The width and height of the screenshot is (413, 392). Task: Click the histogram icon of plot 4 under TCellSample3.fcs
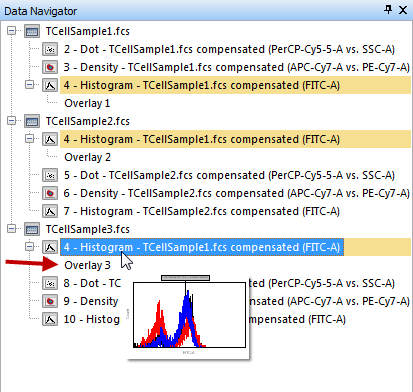tap(50, 247)
